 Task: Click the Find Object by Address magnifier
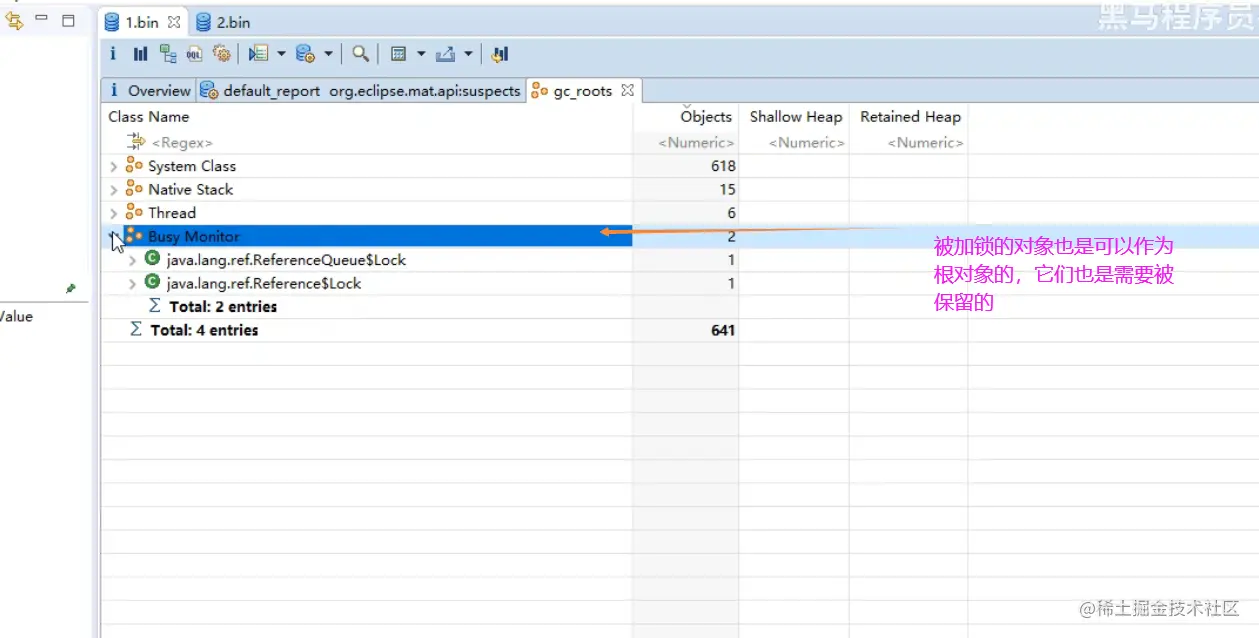tap(361, 54)
